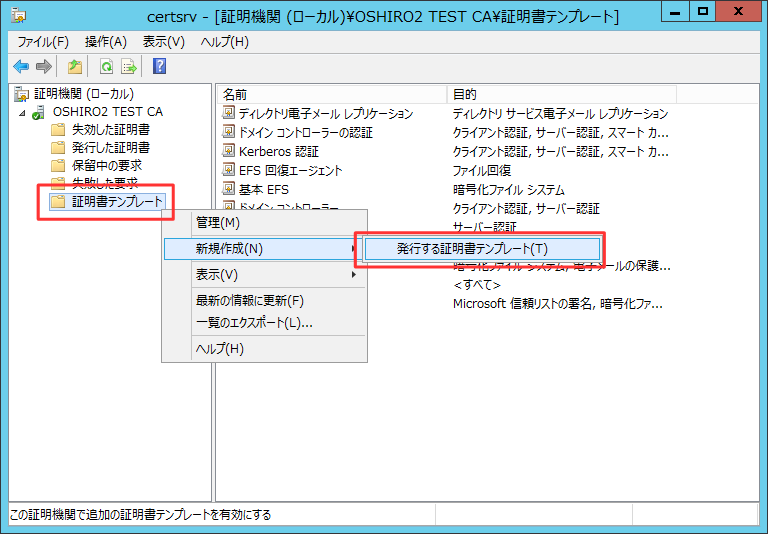Select 発行した証明書 in the tree
Viewport: 768px width, 534px height.
point(111,147)
